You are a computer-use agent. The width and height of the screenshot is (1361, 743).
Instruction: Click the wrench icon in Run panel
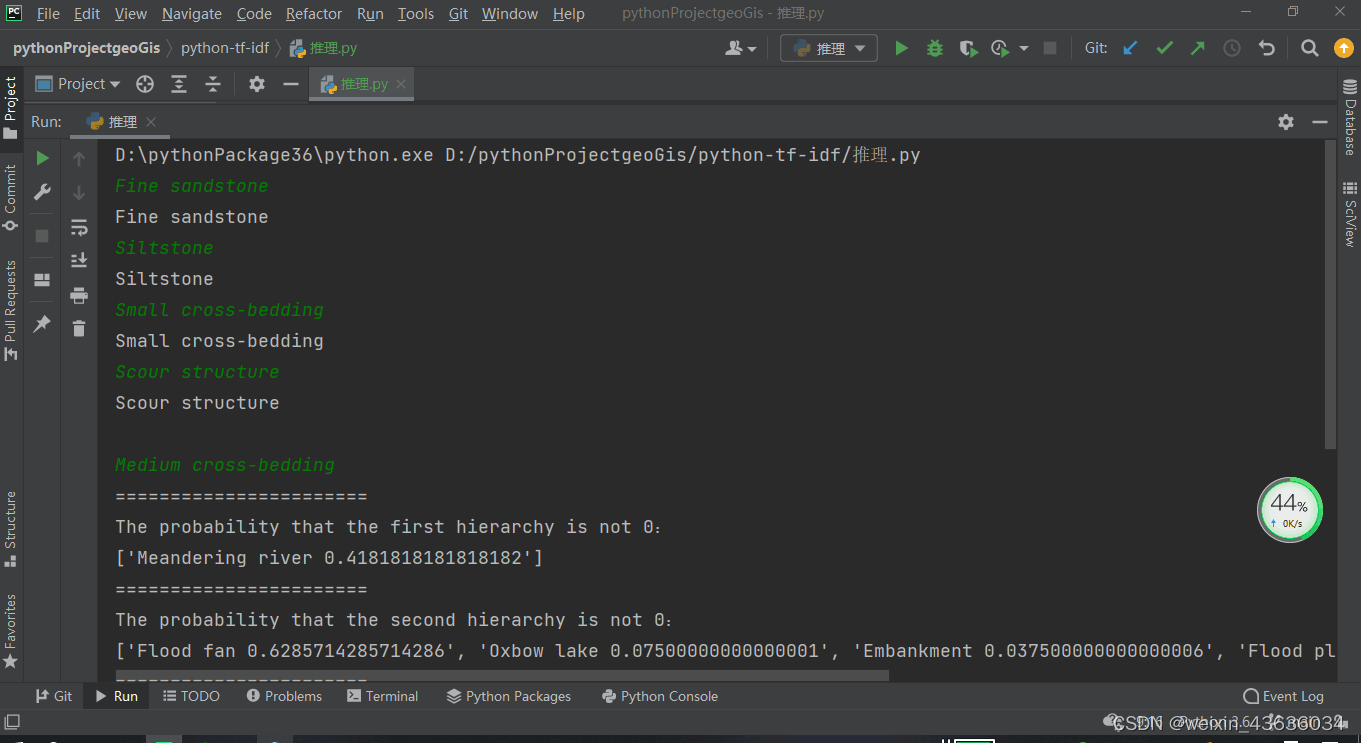coord(42,192)
